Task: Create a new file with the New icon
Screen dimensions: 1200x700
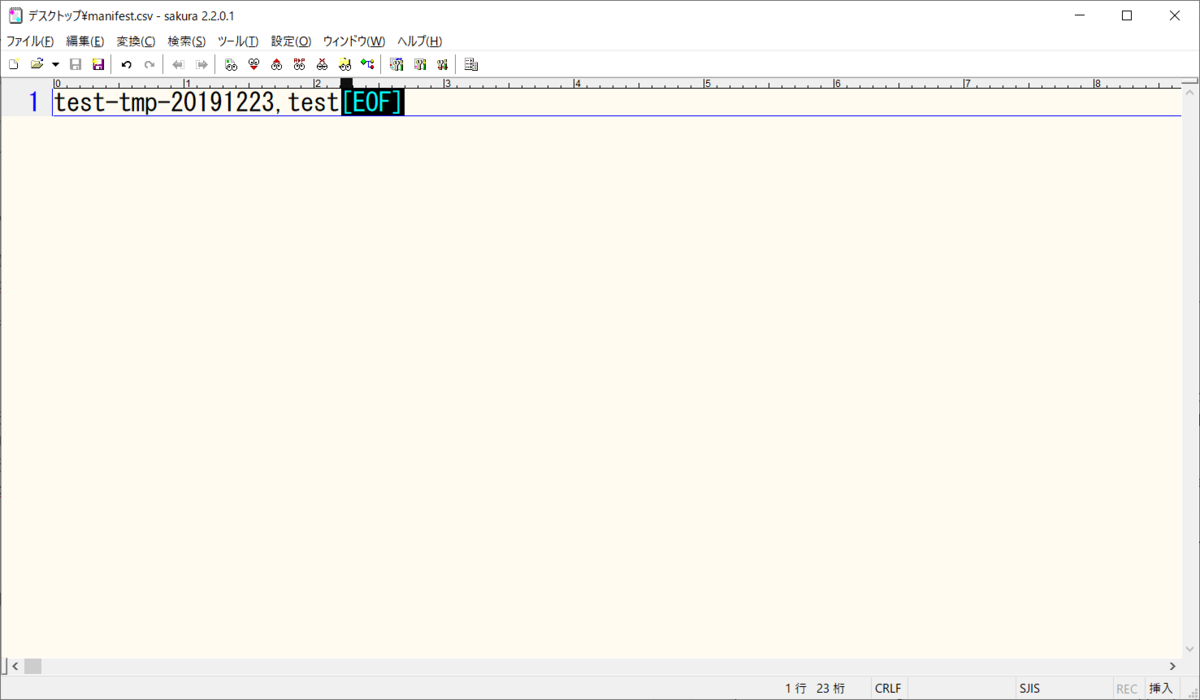Action: point(13,64)
